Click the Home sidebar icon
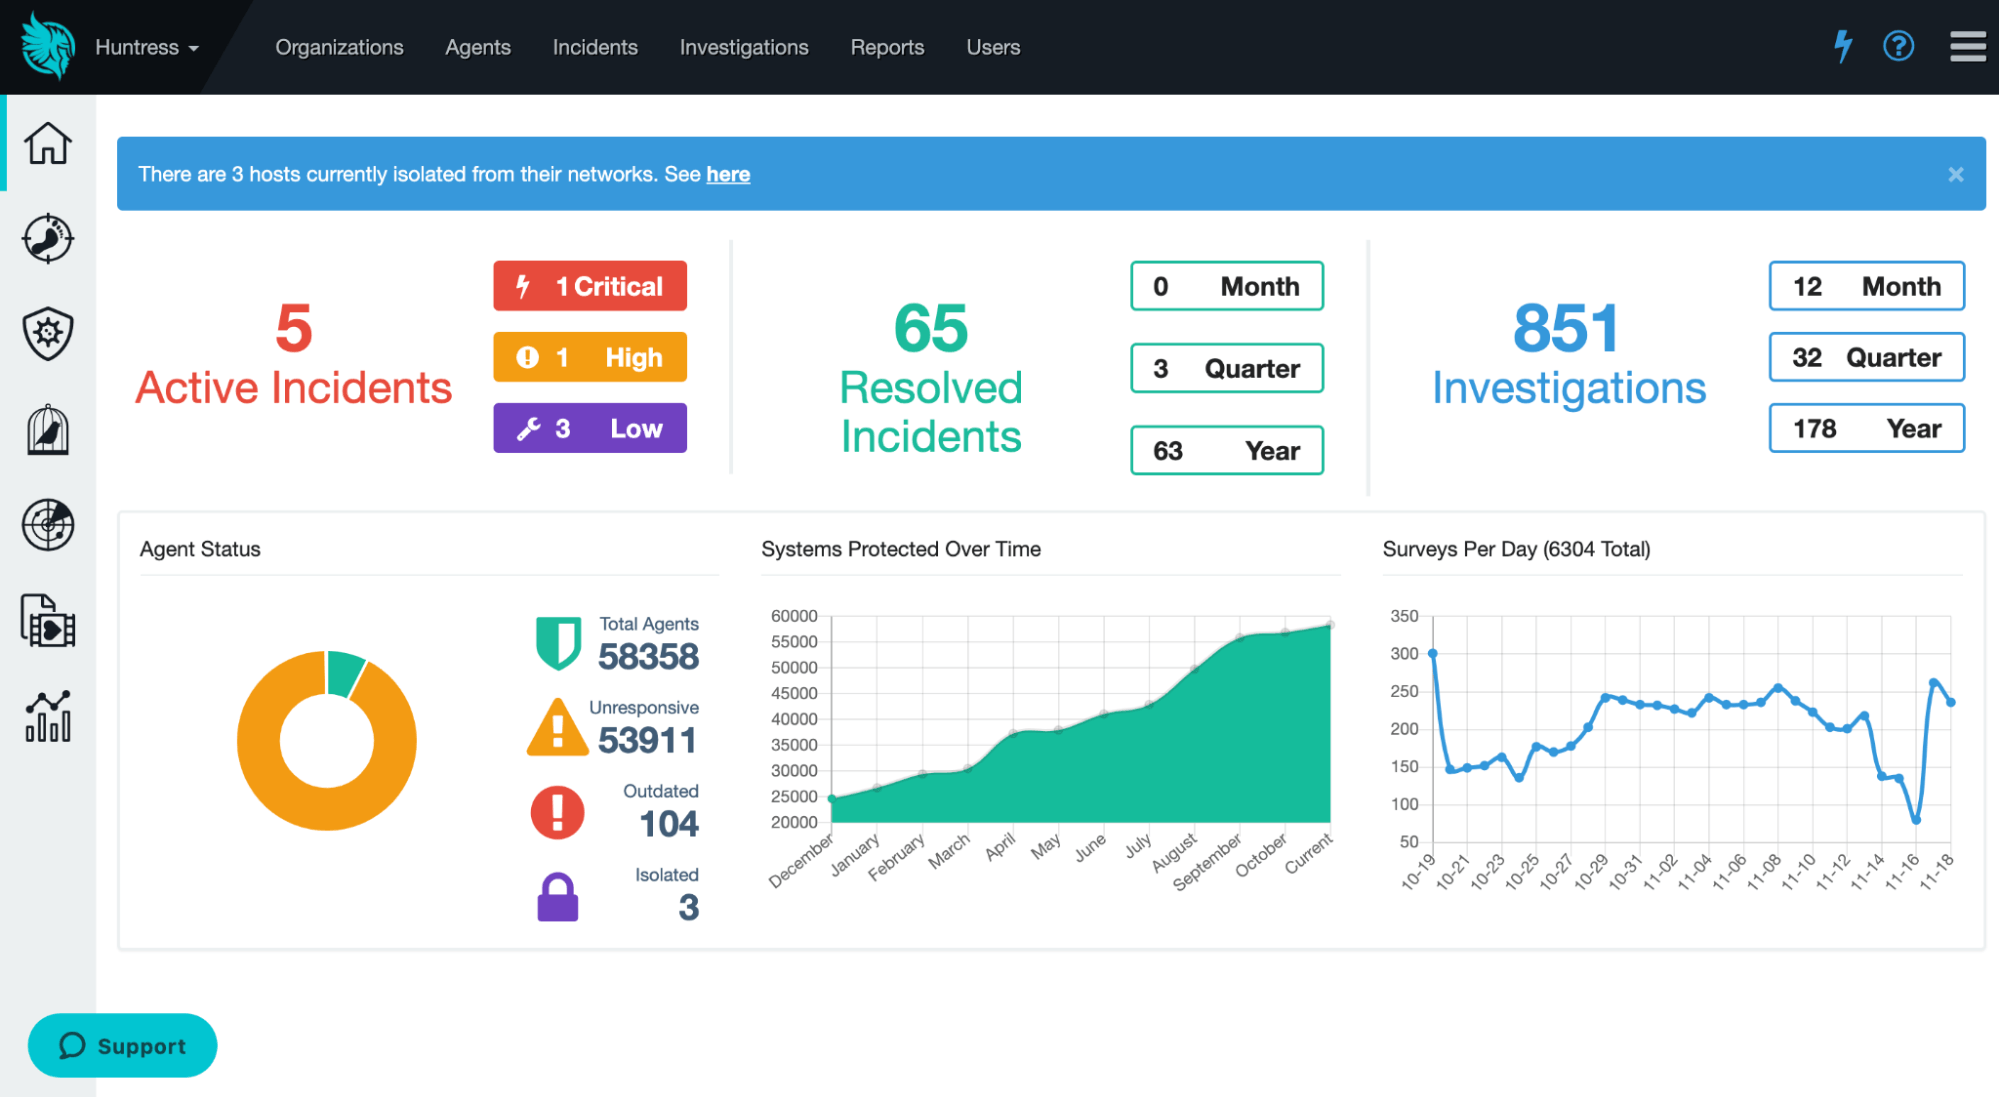The height and width of the screenshot is (1098, 1999). coord(48,143)
